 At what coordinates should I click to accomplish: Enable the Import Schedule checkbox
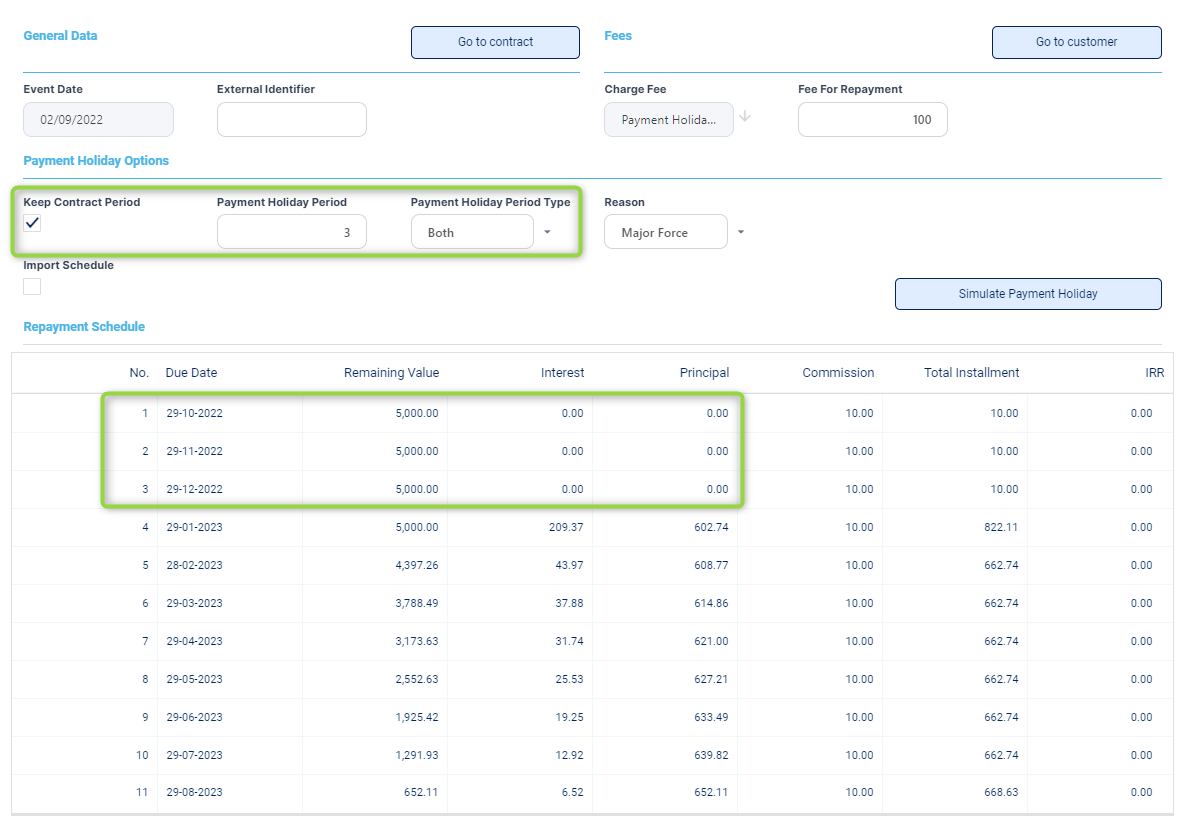32,286
